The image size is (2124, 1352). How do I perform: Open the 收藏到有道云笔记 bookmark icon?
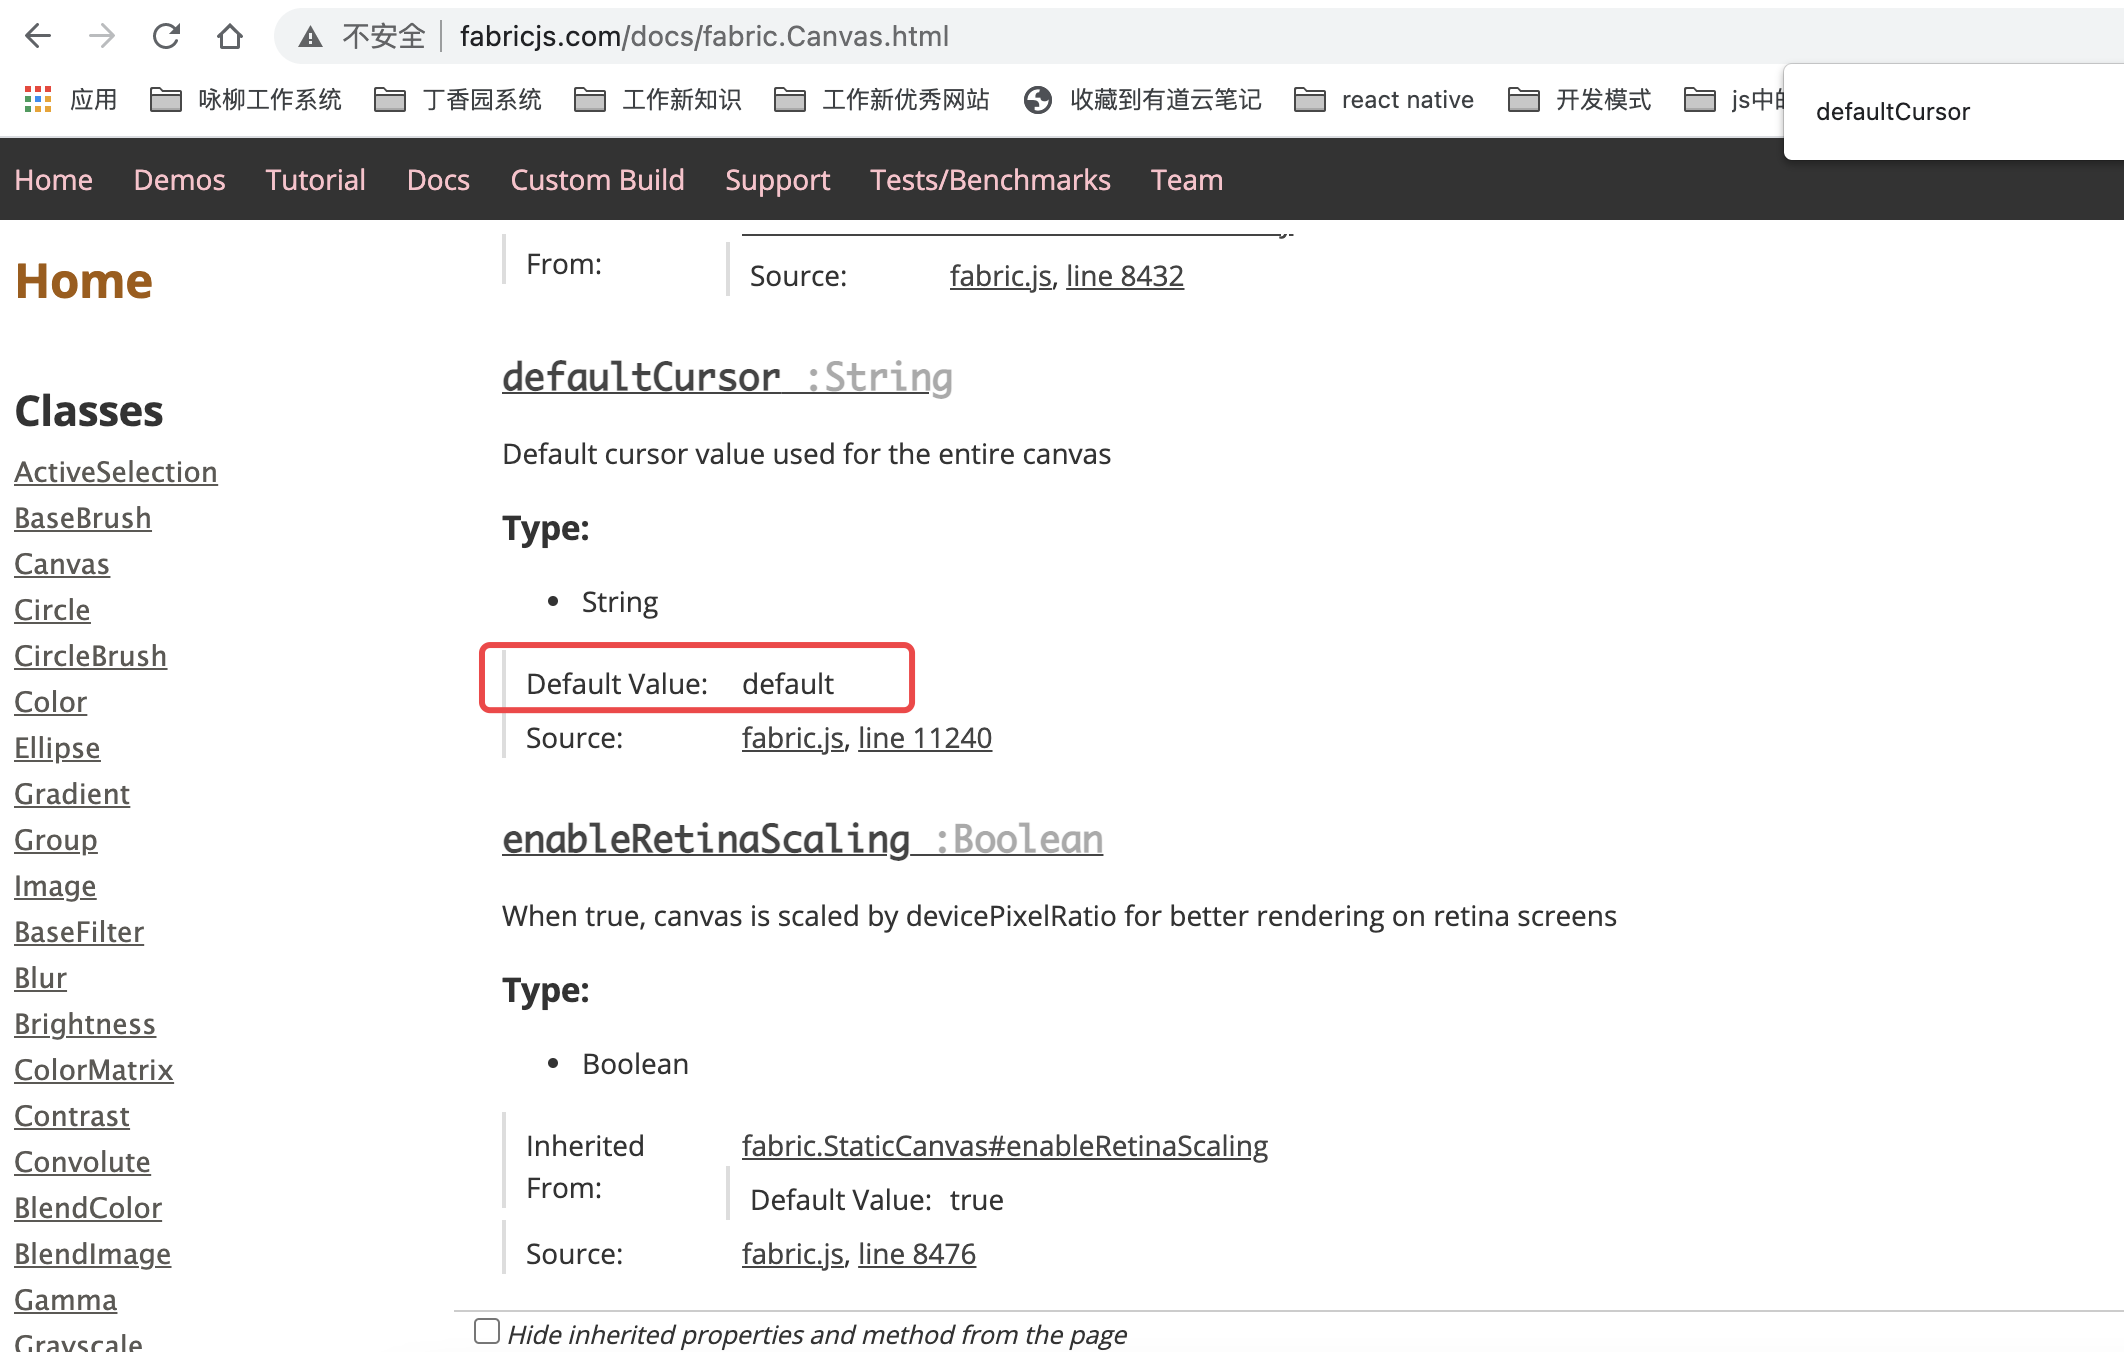(x=1035, y=99)
